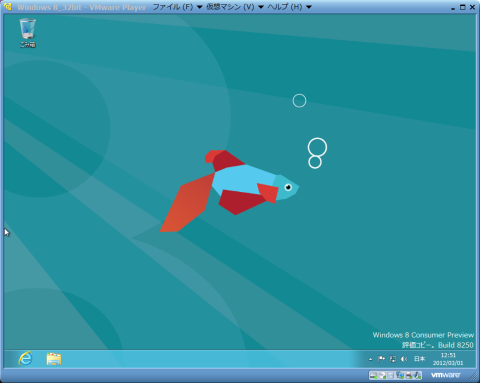This screenshot has height=383, width=480.
Task: Expand arrow next to ファイル (F)
Action: (x=199, y=7)
